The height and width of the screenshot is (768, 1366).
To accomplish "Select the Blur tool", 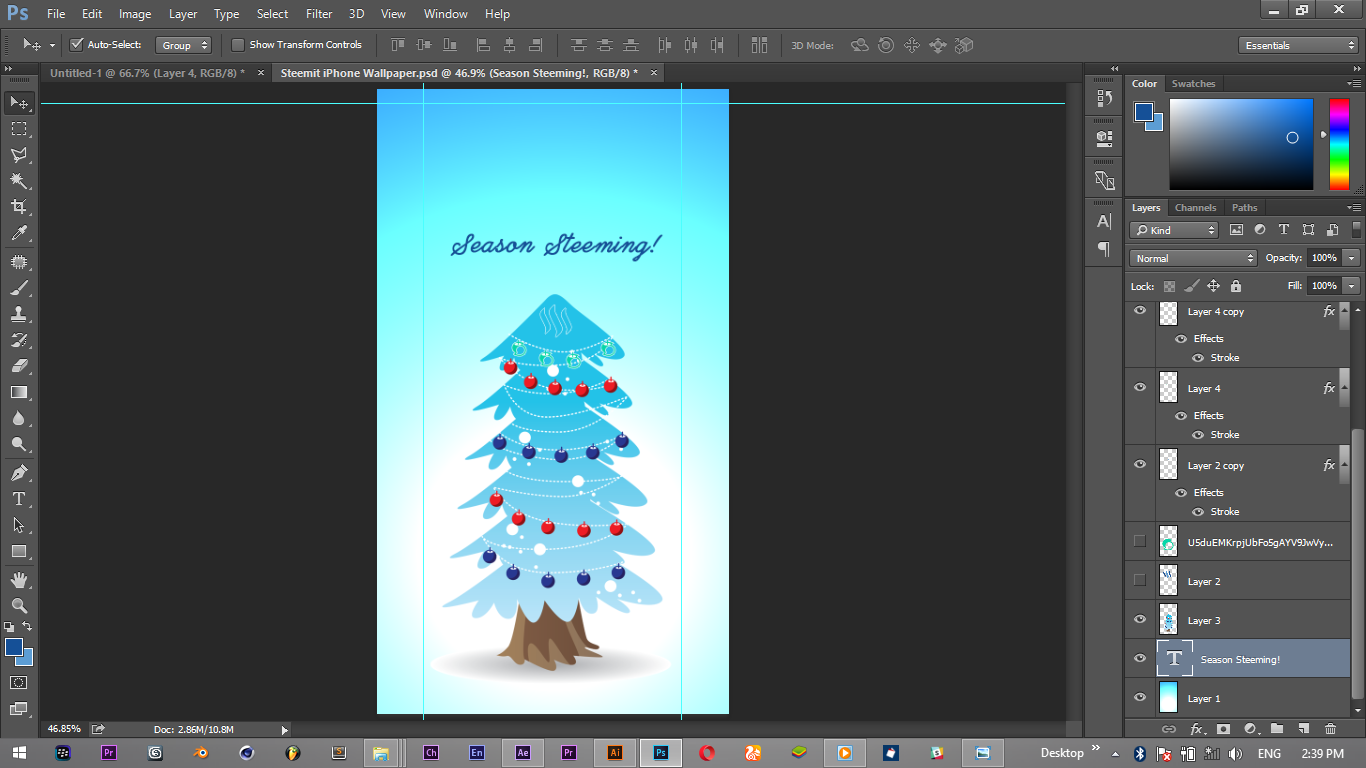I will 19,418.
